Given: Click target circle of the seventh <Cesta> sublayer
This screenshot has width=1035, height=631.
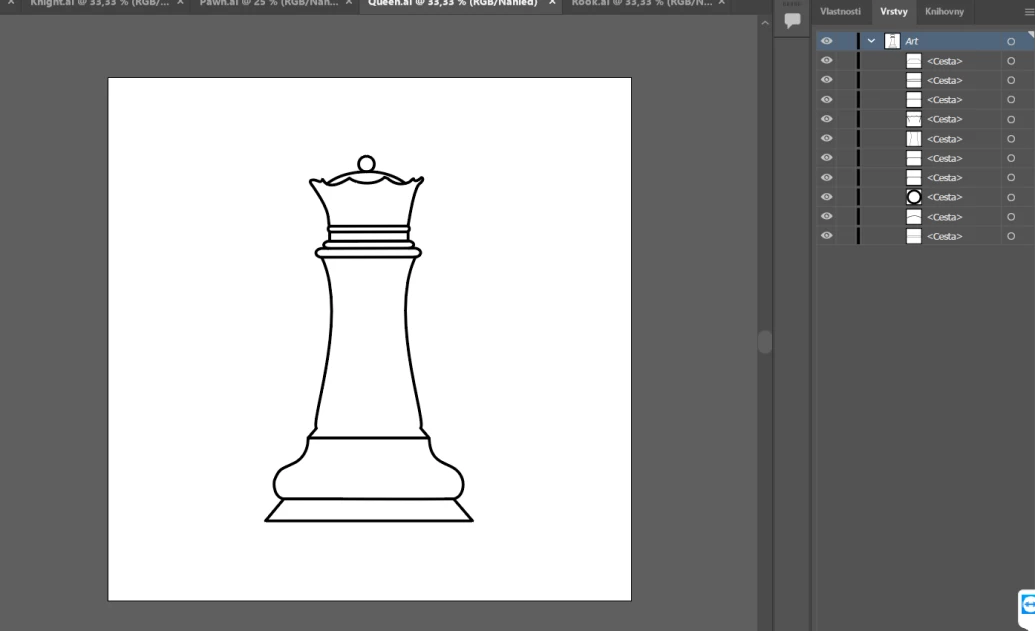Looking at the screenshot, I should pos(1011,178).
